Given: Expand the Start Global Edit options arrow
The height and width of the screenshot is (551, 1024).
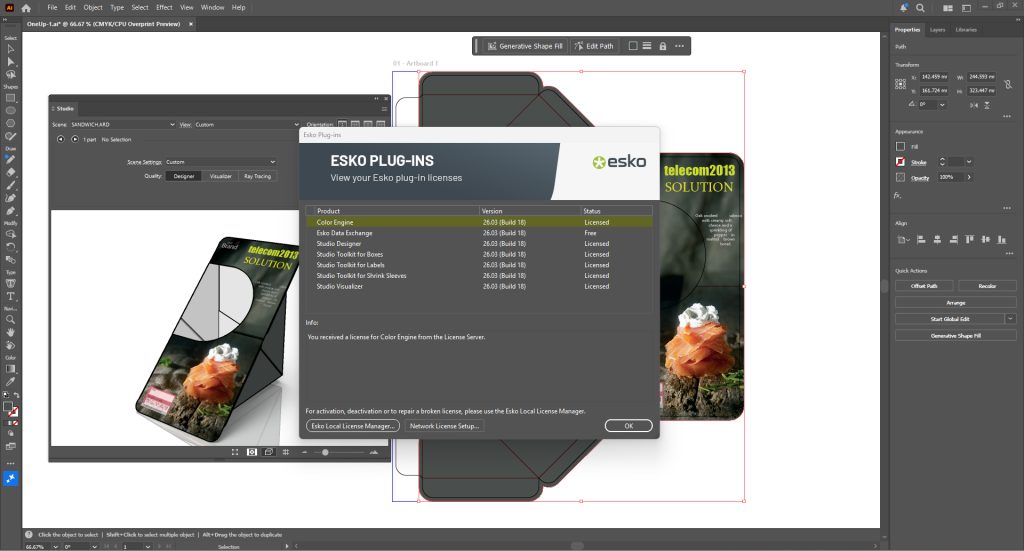Looking at the screenshot, I should point(1010,319).
